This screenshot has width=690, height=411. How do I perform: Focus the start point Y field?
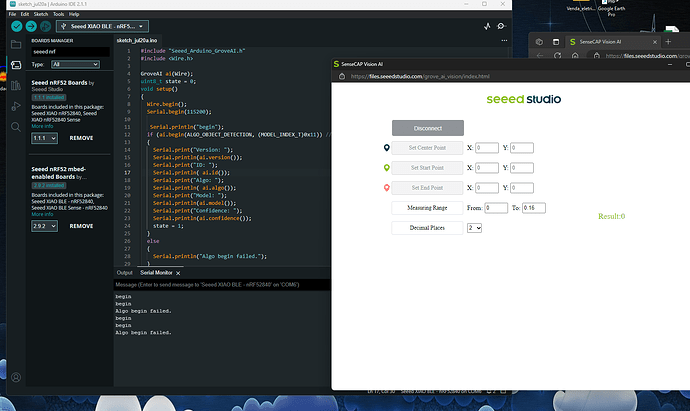(522, 168)
